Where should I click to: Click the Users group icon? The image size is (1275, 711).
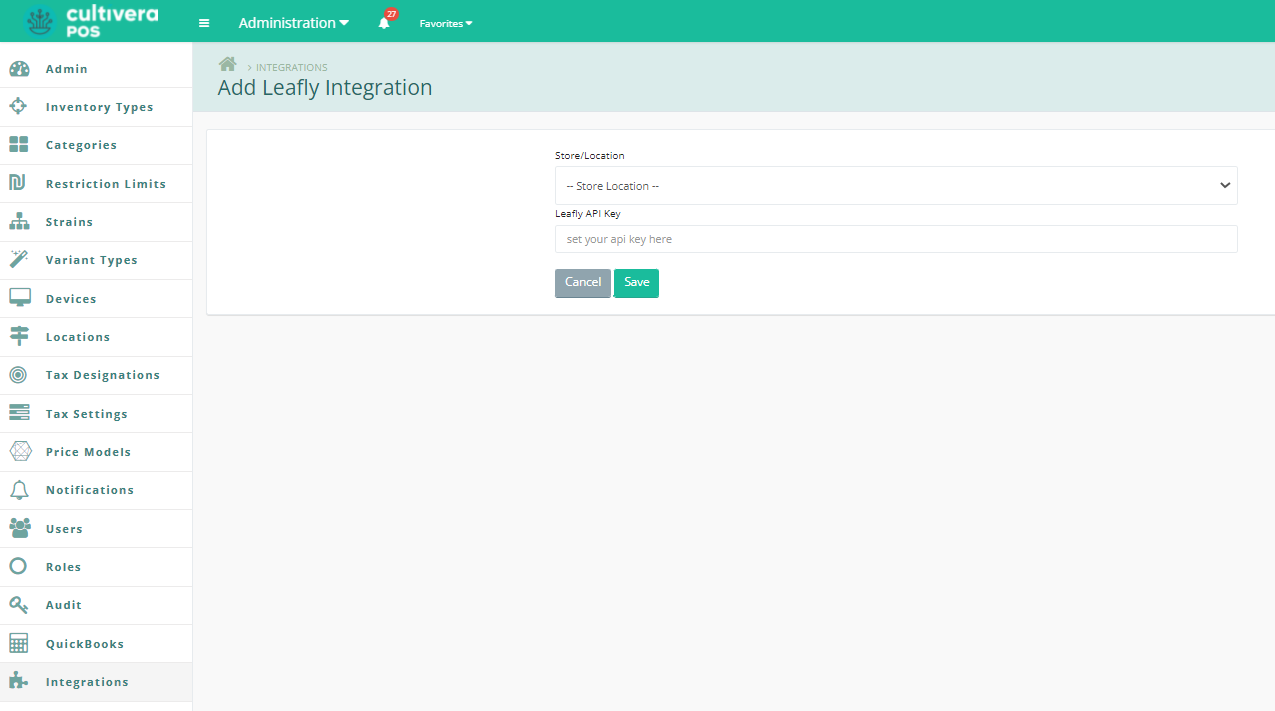[20, 528]
